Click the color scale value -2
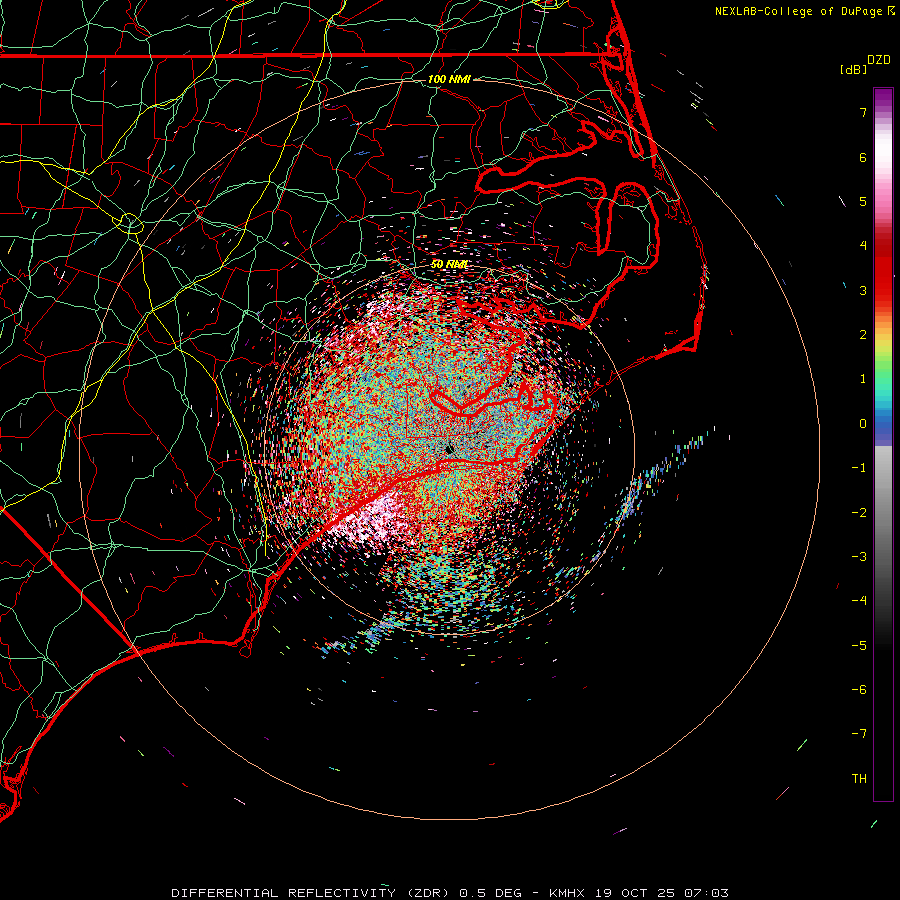The height and width of the screenshot is (900, 900). [859, 513]
